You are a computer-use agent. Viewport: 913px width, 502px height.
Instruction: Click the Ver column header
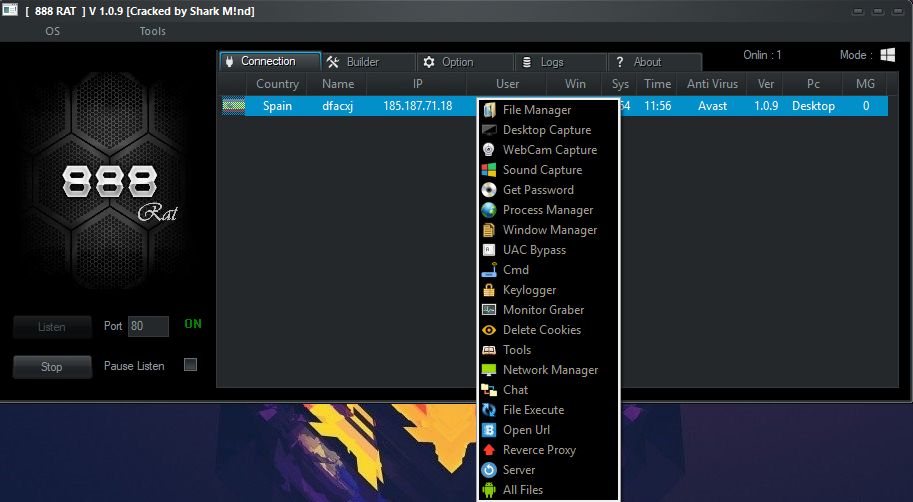766,84
